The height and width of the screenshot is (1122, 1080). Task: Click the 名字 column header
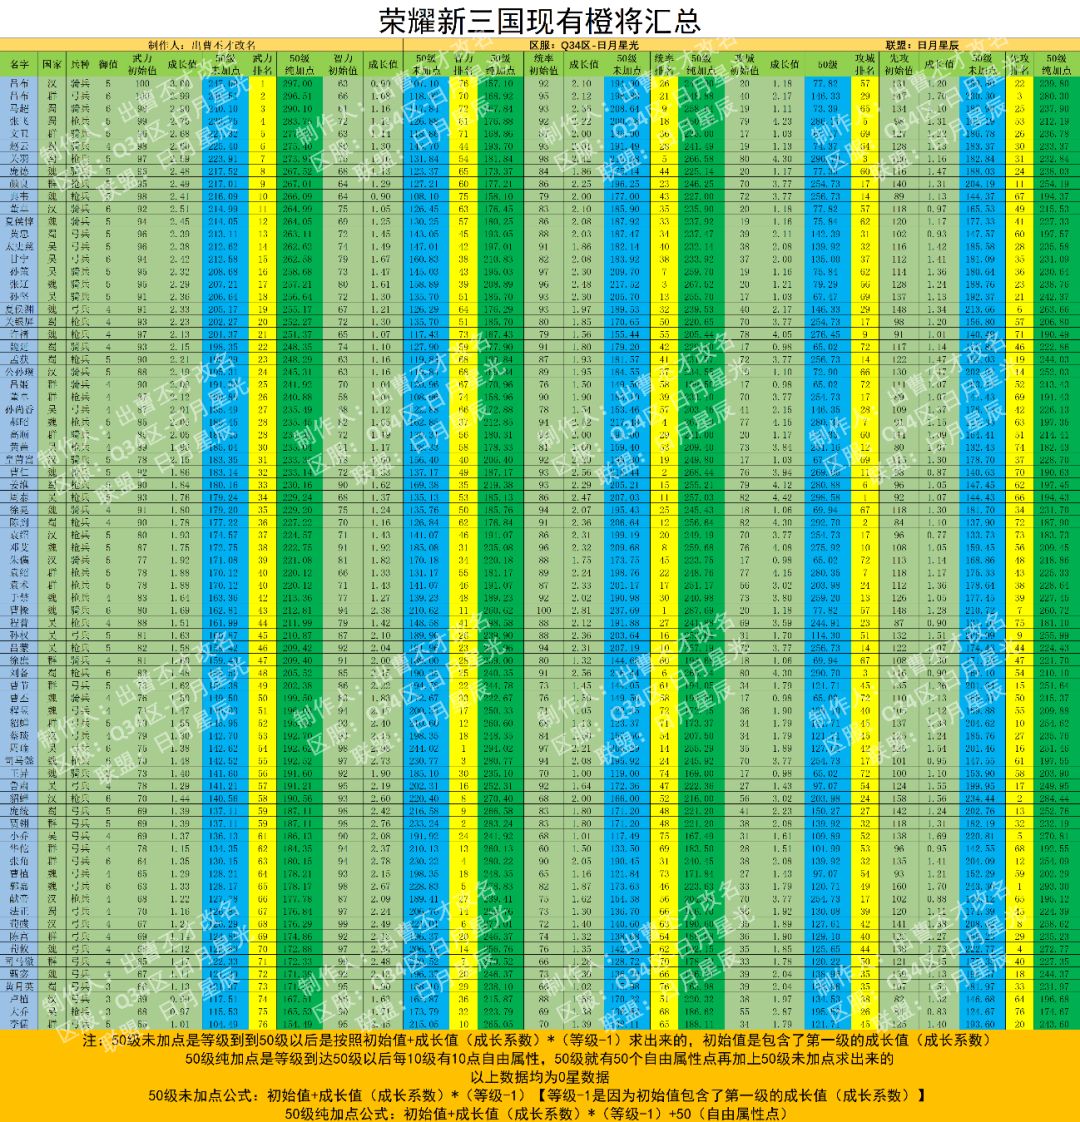pyautogui.click(x=19, y=64)
